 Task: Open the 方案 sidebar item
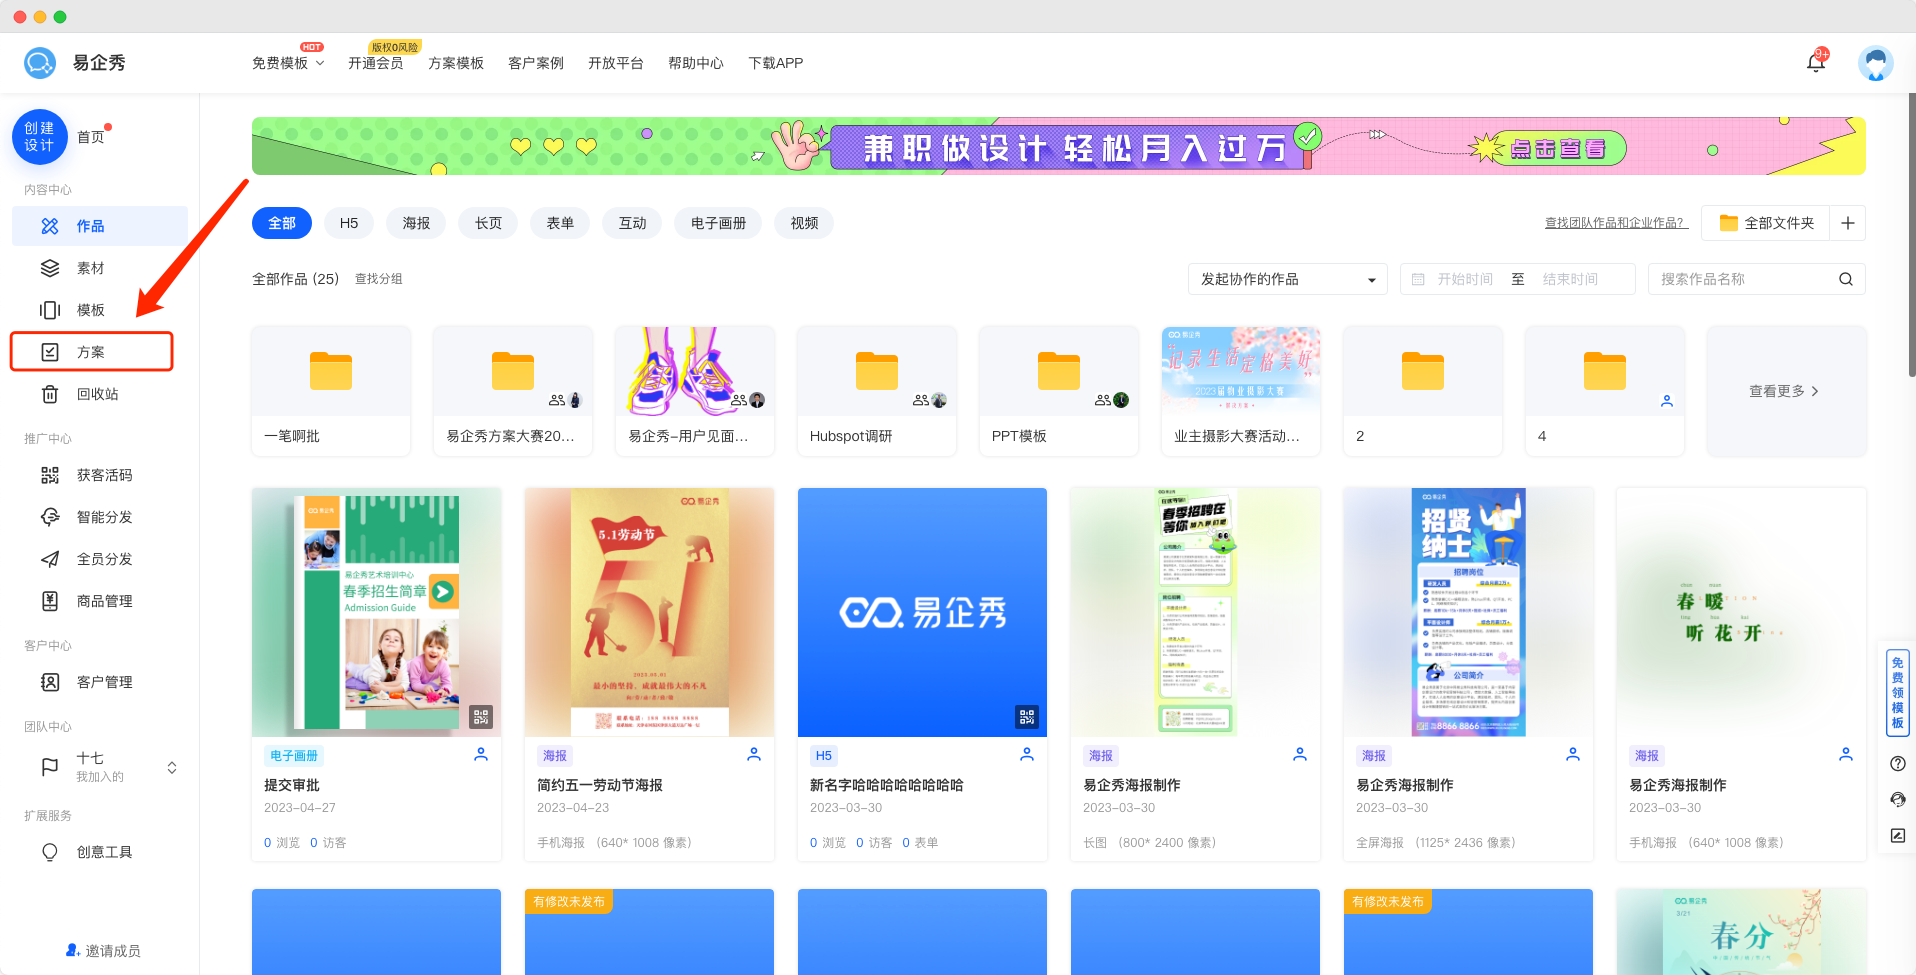coord(92,352)
